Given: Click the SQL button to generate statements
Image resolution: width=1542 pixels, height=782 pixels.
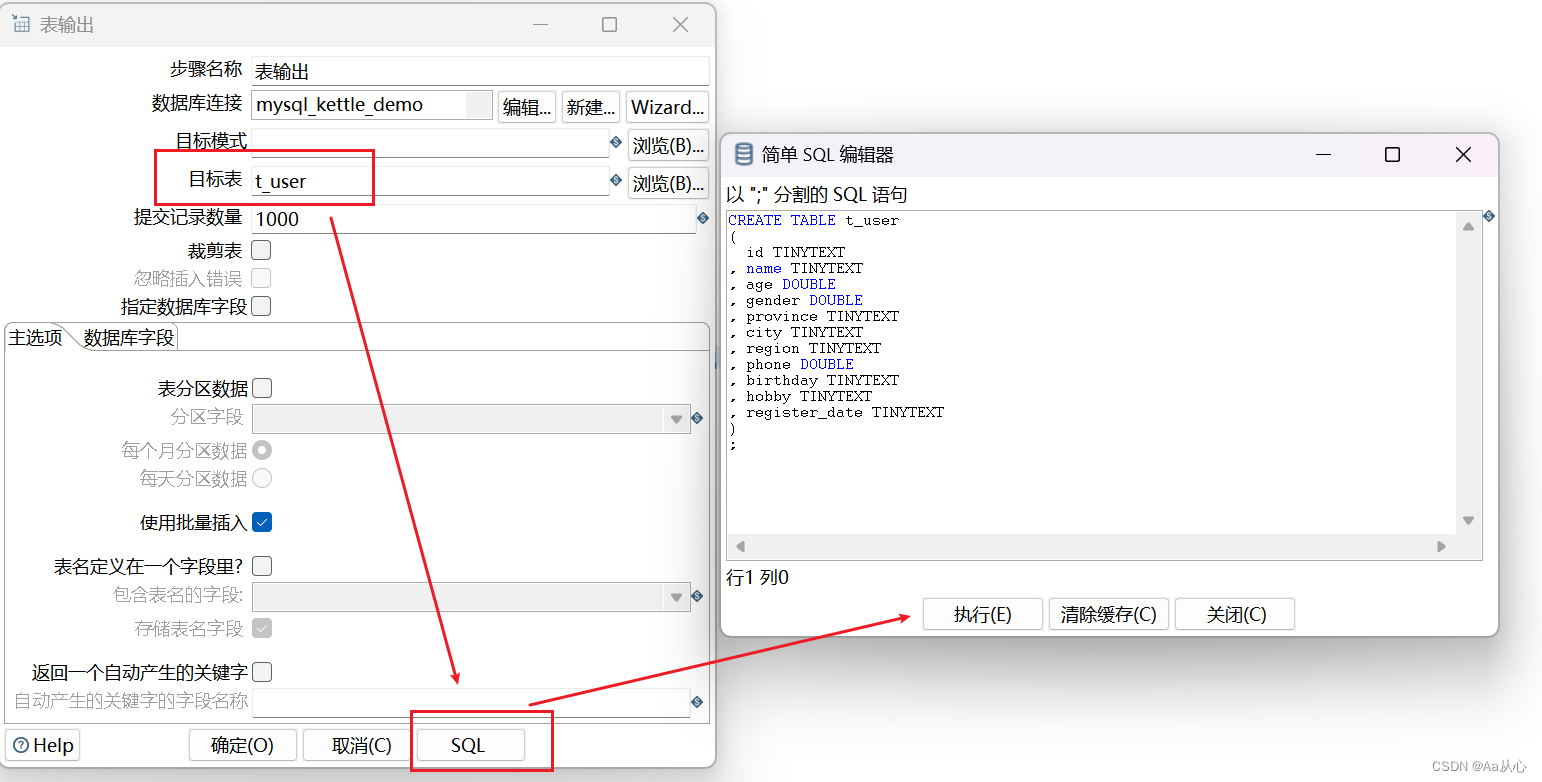Looking at the screenshot, I should [x=468, y=745].
